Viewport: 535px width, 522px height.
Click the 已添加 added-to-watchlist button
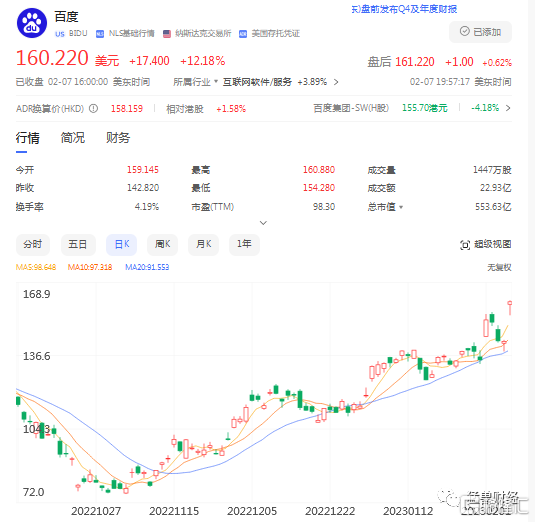click(x=480, y=32)
